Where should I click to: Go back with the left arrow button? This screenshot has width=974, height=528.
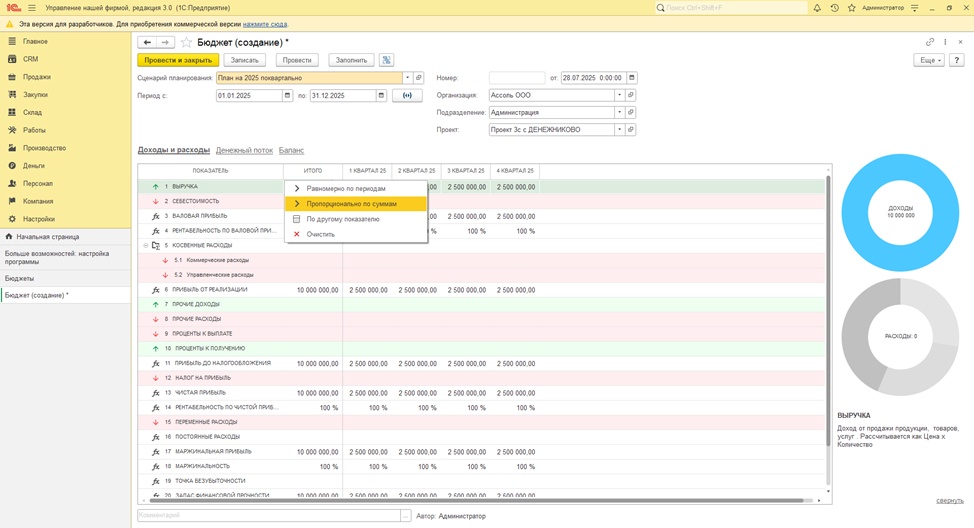[147, 43]
